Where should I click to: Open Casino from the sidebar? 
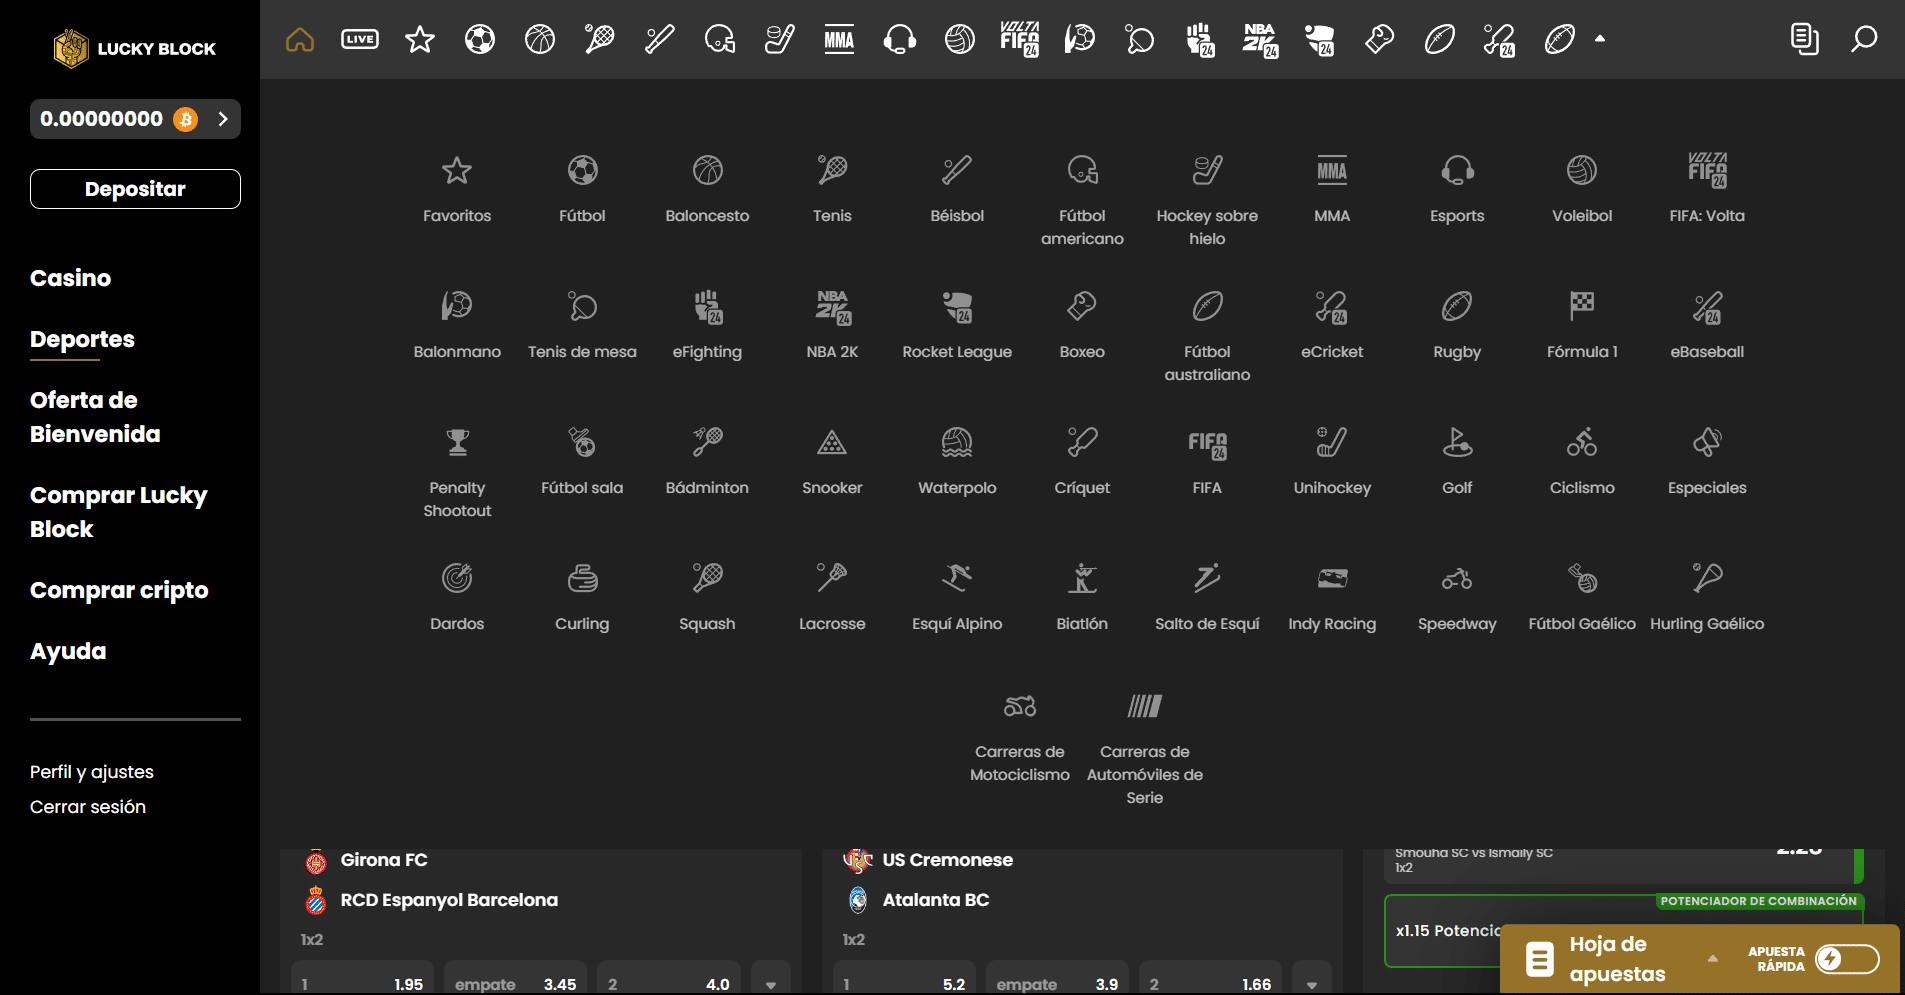click(x=70, y=278)
